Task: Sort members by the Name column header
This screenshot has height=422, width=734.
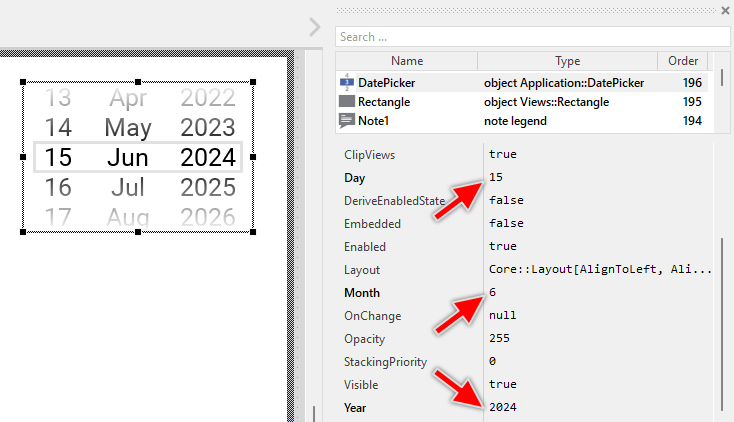Action: coord(407,61)
